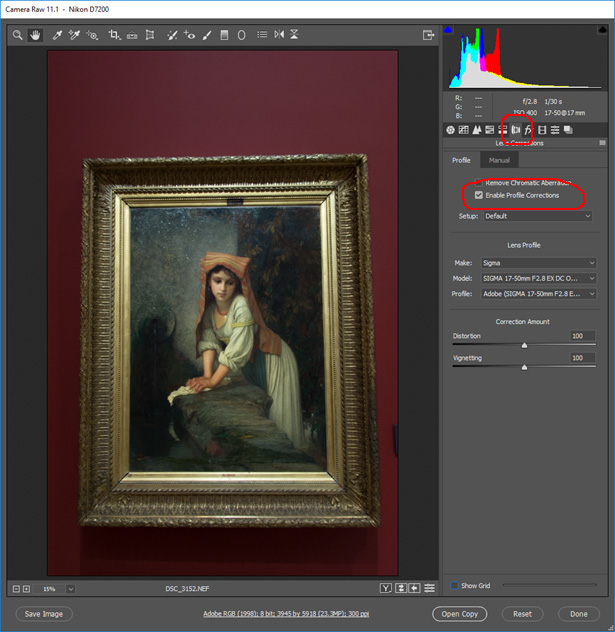Expand the lens Make dropdown showing Sigma
Viewport: 615px width, 632px height.
coord(538,263)
